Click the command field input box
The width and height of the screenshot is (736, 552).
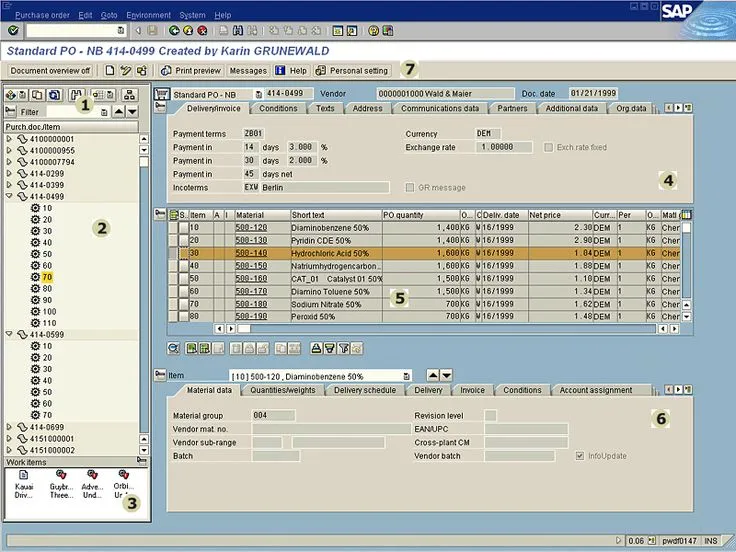[76, 31]
